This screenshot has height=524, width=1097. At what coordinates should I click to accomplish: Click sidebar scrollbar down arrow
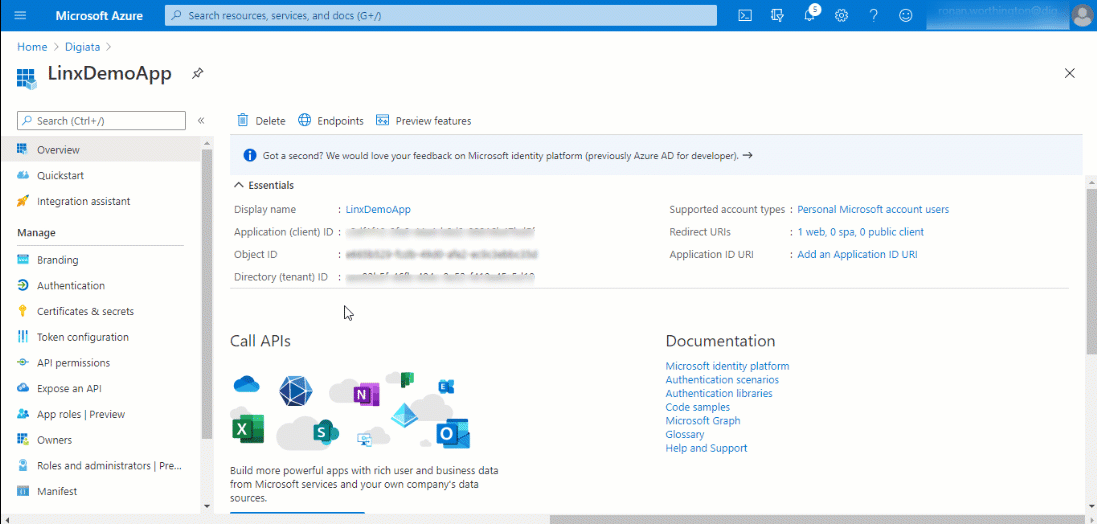[x=206, y=505]
